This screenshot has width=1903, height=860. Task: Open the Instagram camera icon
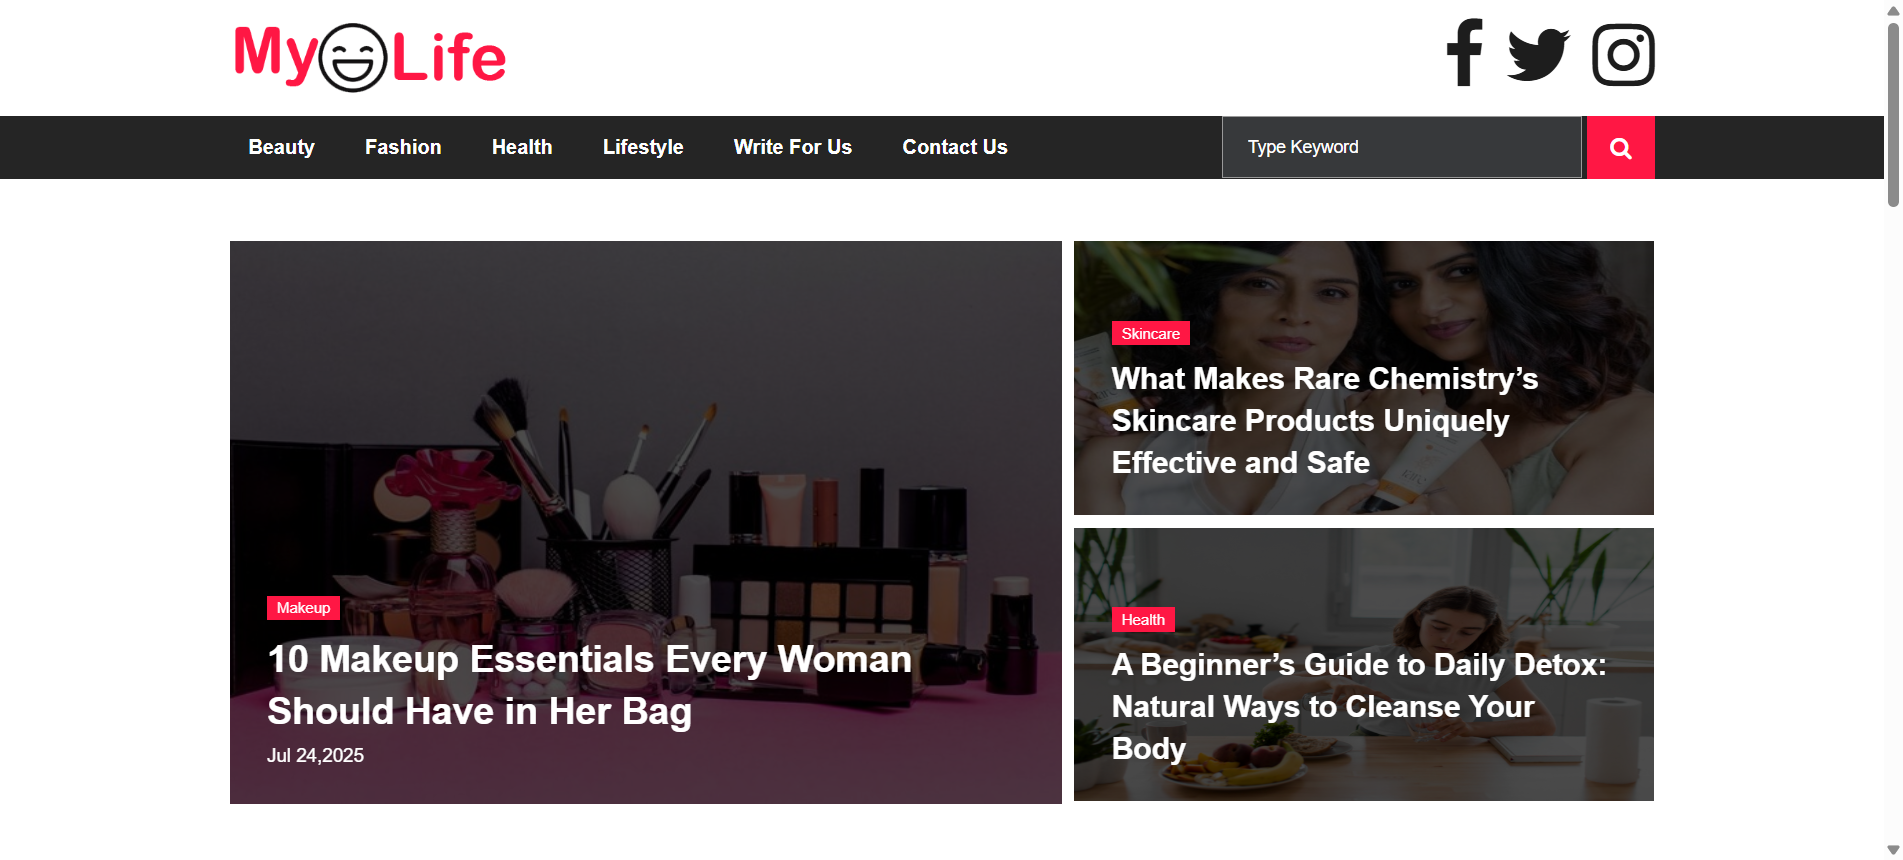click(1622, 55)
